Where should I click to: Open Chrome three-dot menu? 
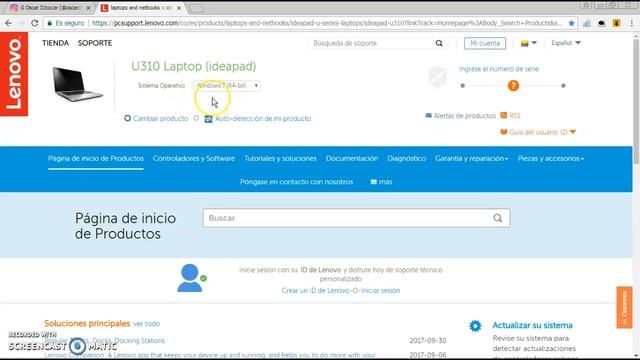click(632, 23)
